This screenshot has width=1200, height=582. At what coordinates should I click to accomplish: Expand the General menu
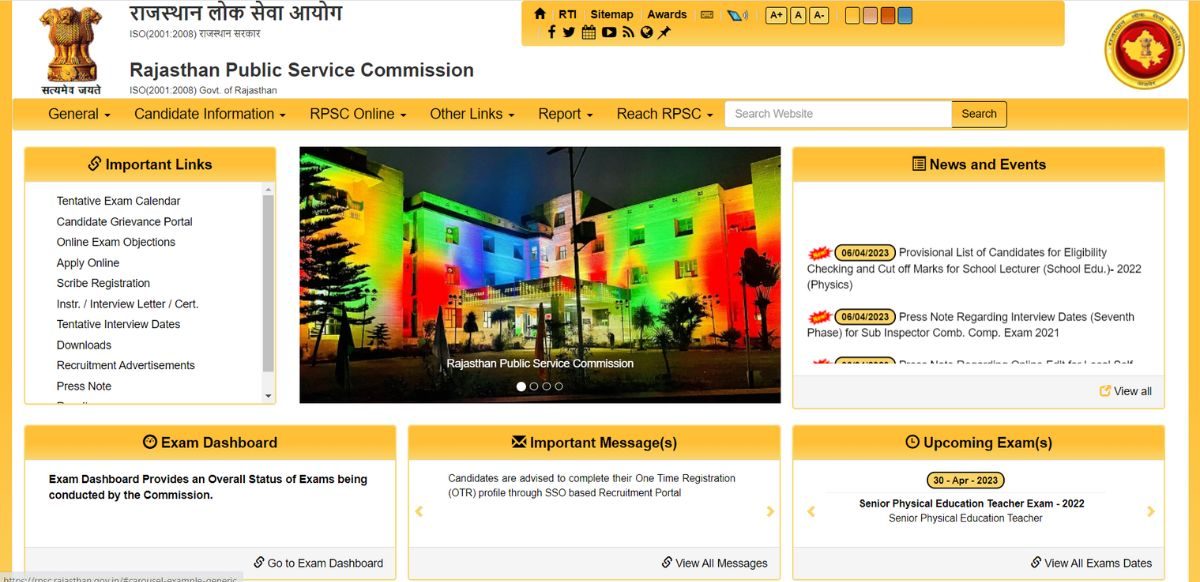[x=79, y=114]
